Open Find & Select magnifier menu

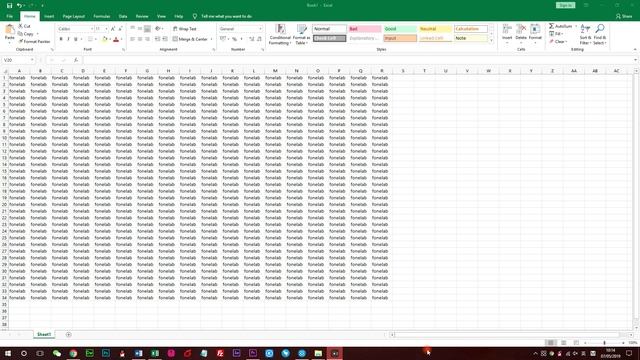(x=600, y=34)
